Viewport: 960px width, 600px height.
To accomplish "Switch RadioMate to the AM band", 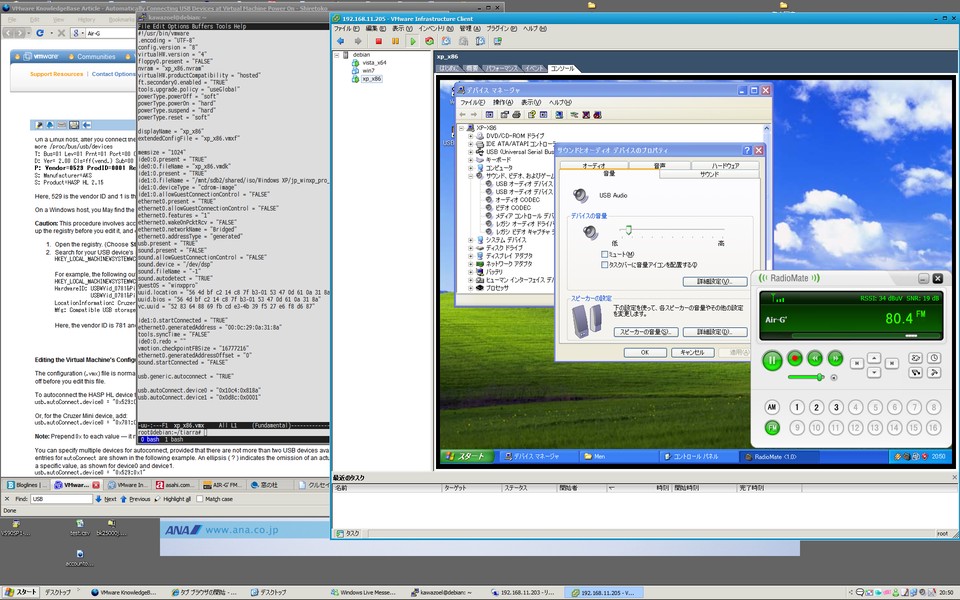I will tap(772, 407).
